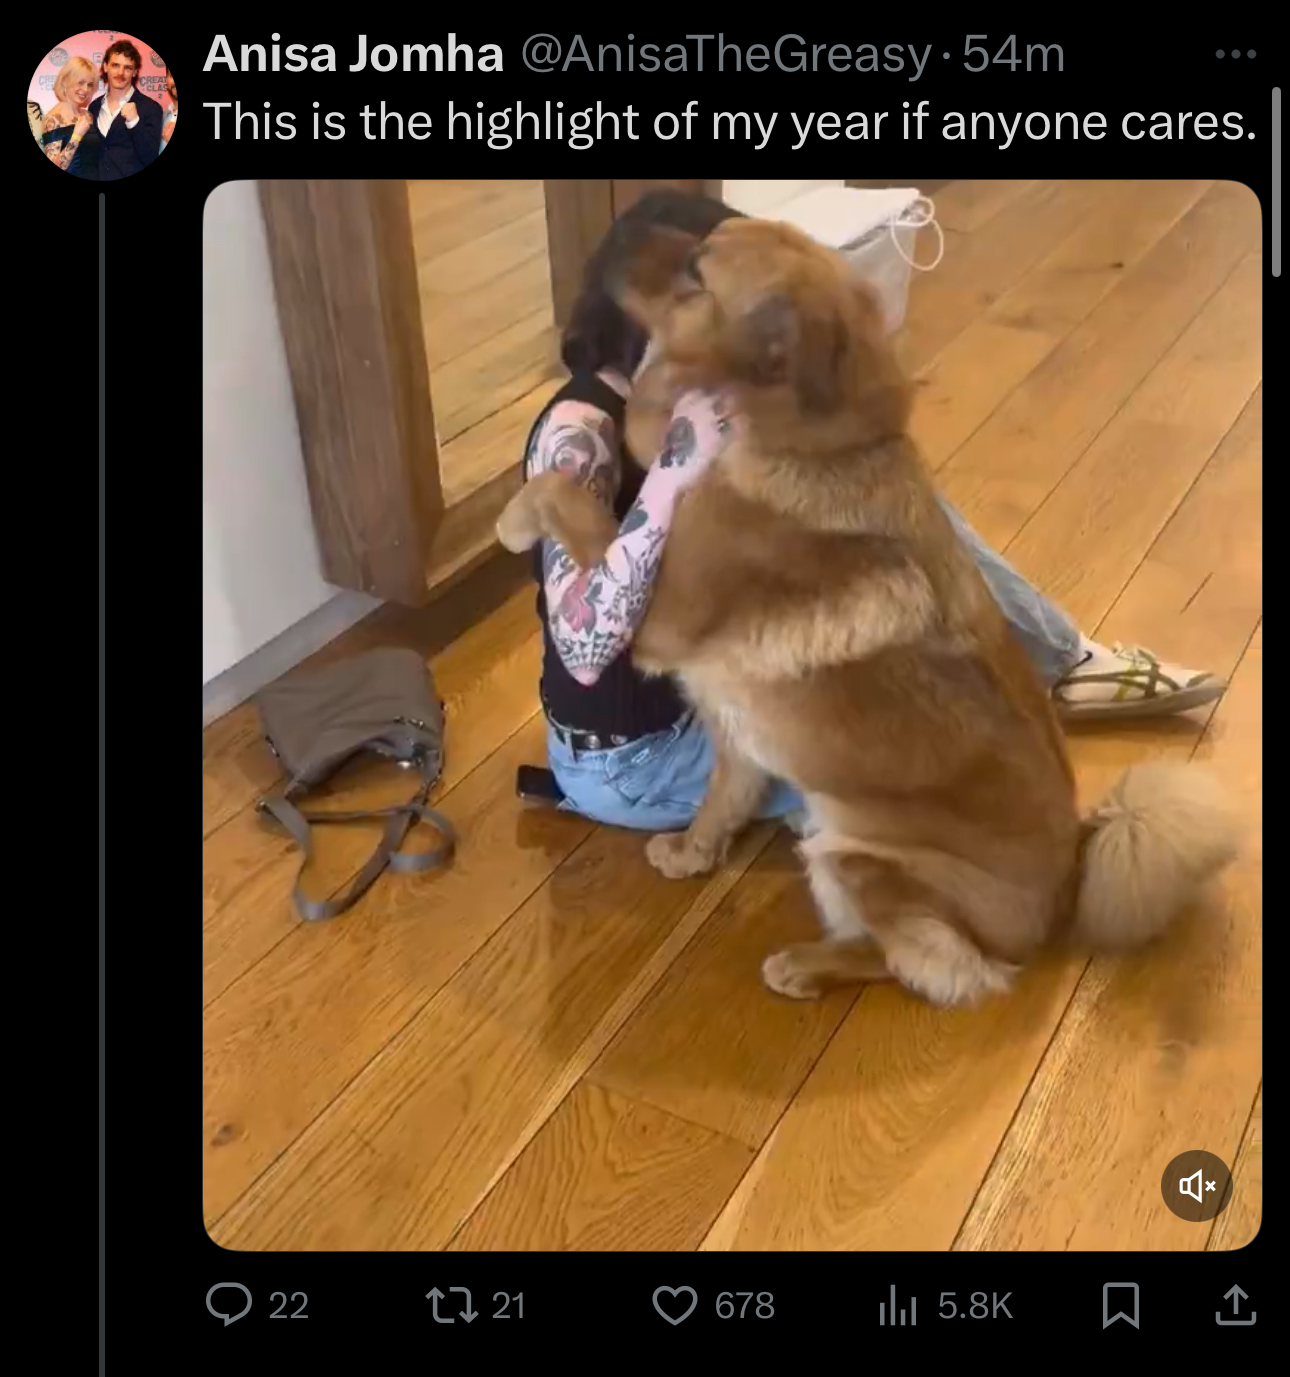This screenshot has width=1290, height=1377.
Task: Unmute the video with the speaker icon
Action: pyautogui.click(x=1196, y=1186)
